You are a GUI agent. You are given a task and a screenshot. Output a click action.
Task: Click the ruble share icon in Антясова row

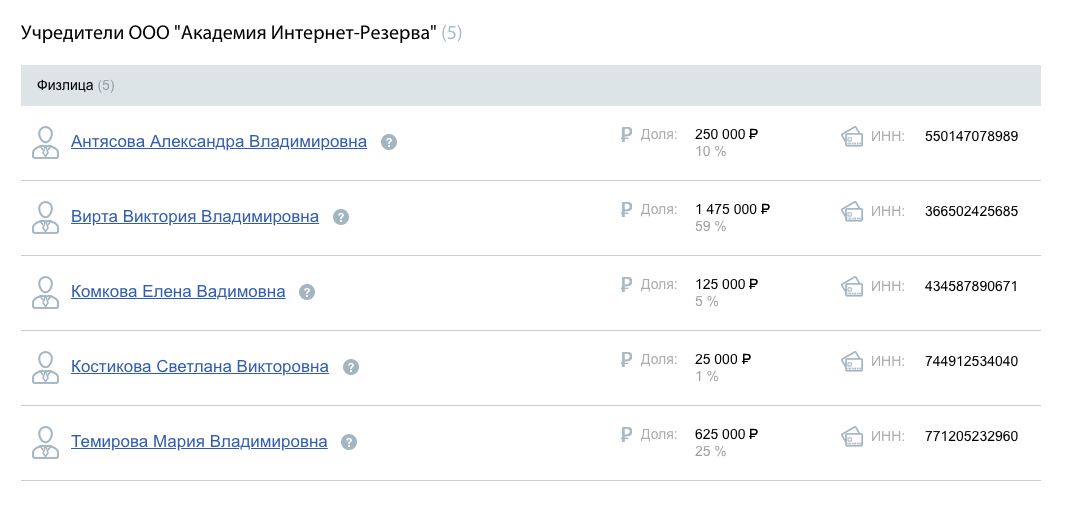click(627, 135)
